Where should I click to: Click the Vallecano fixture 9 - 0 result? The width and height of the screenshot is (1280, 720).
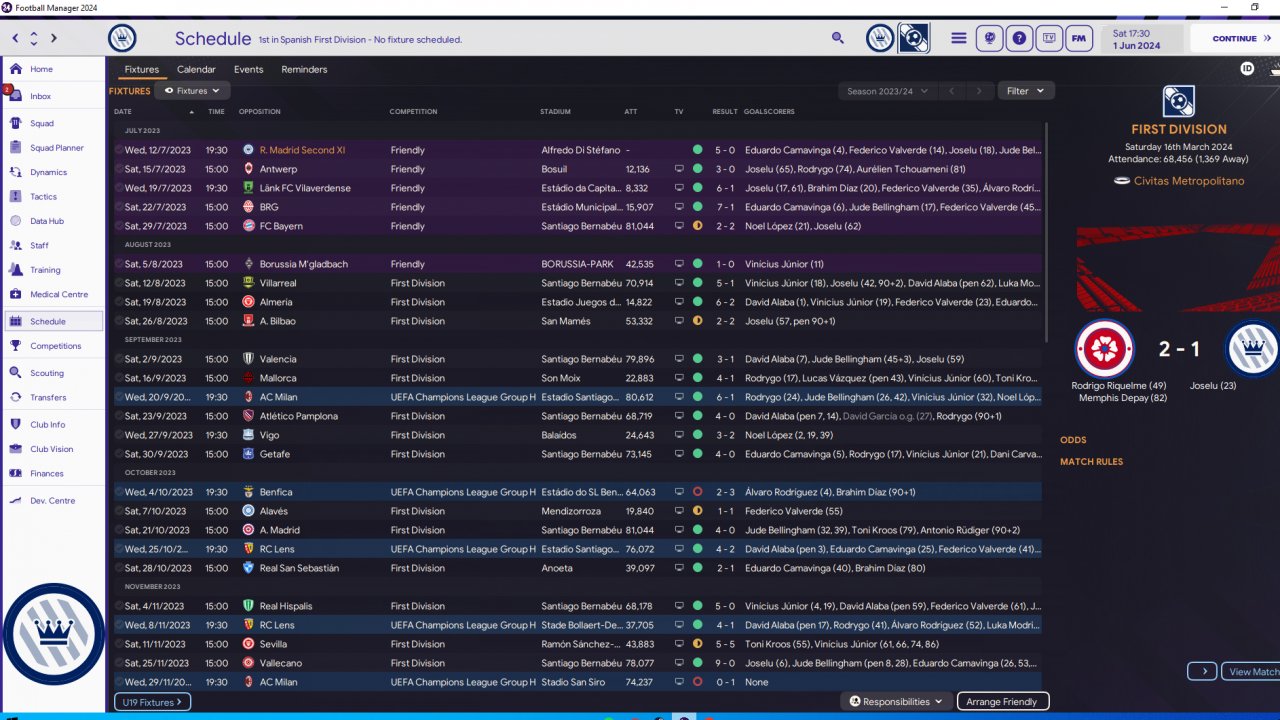724,663
